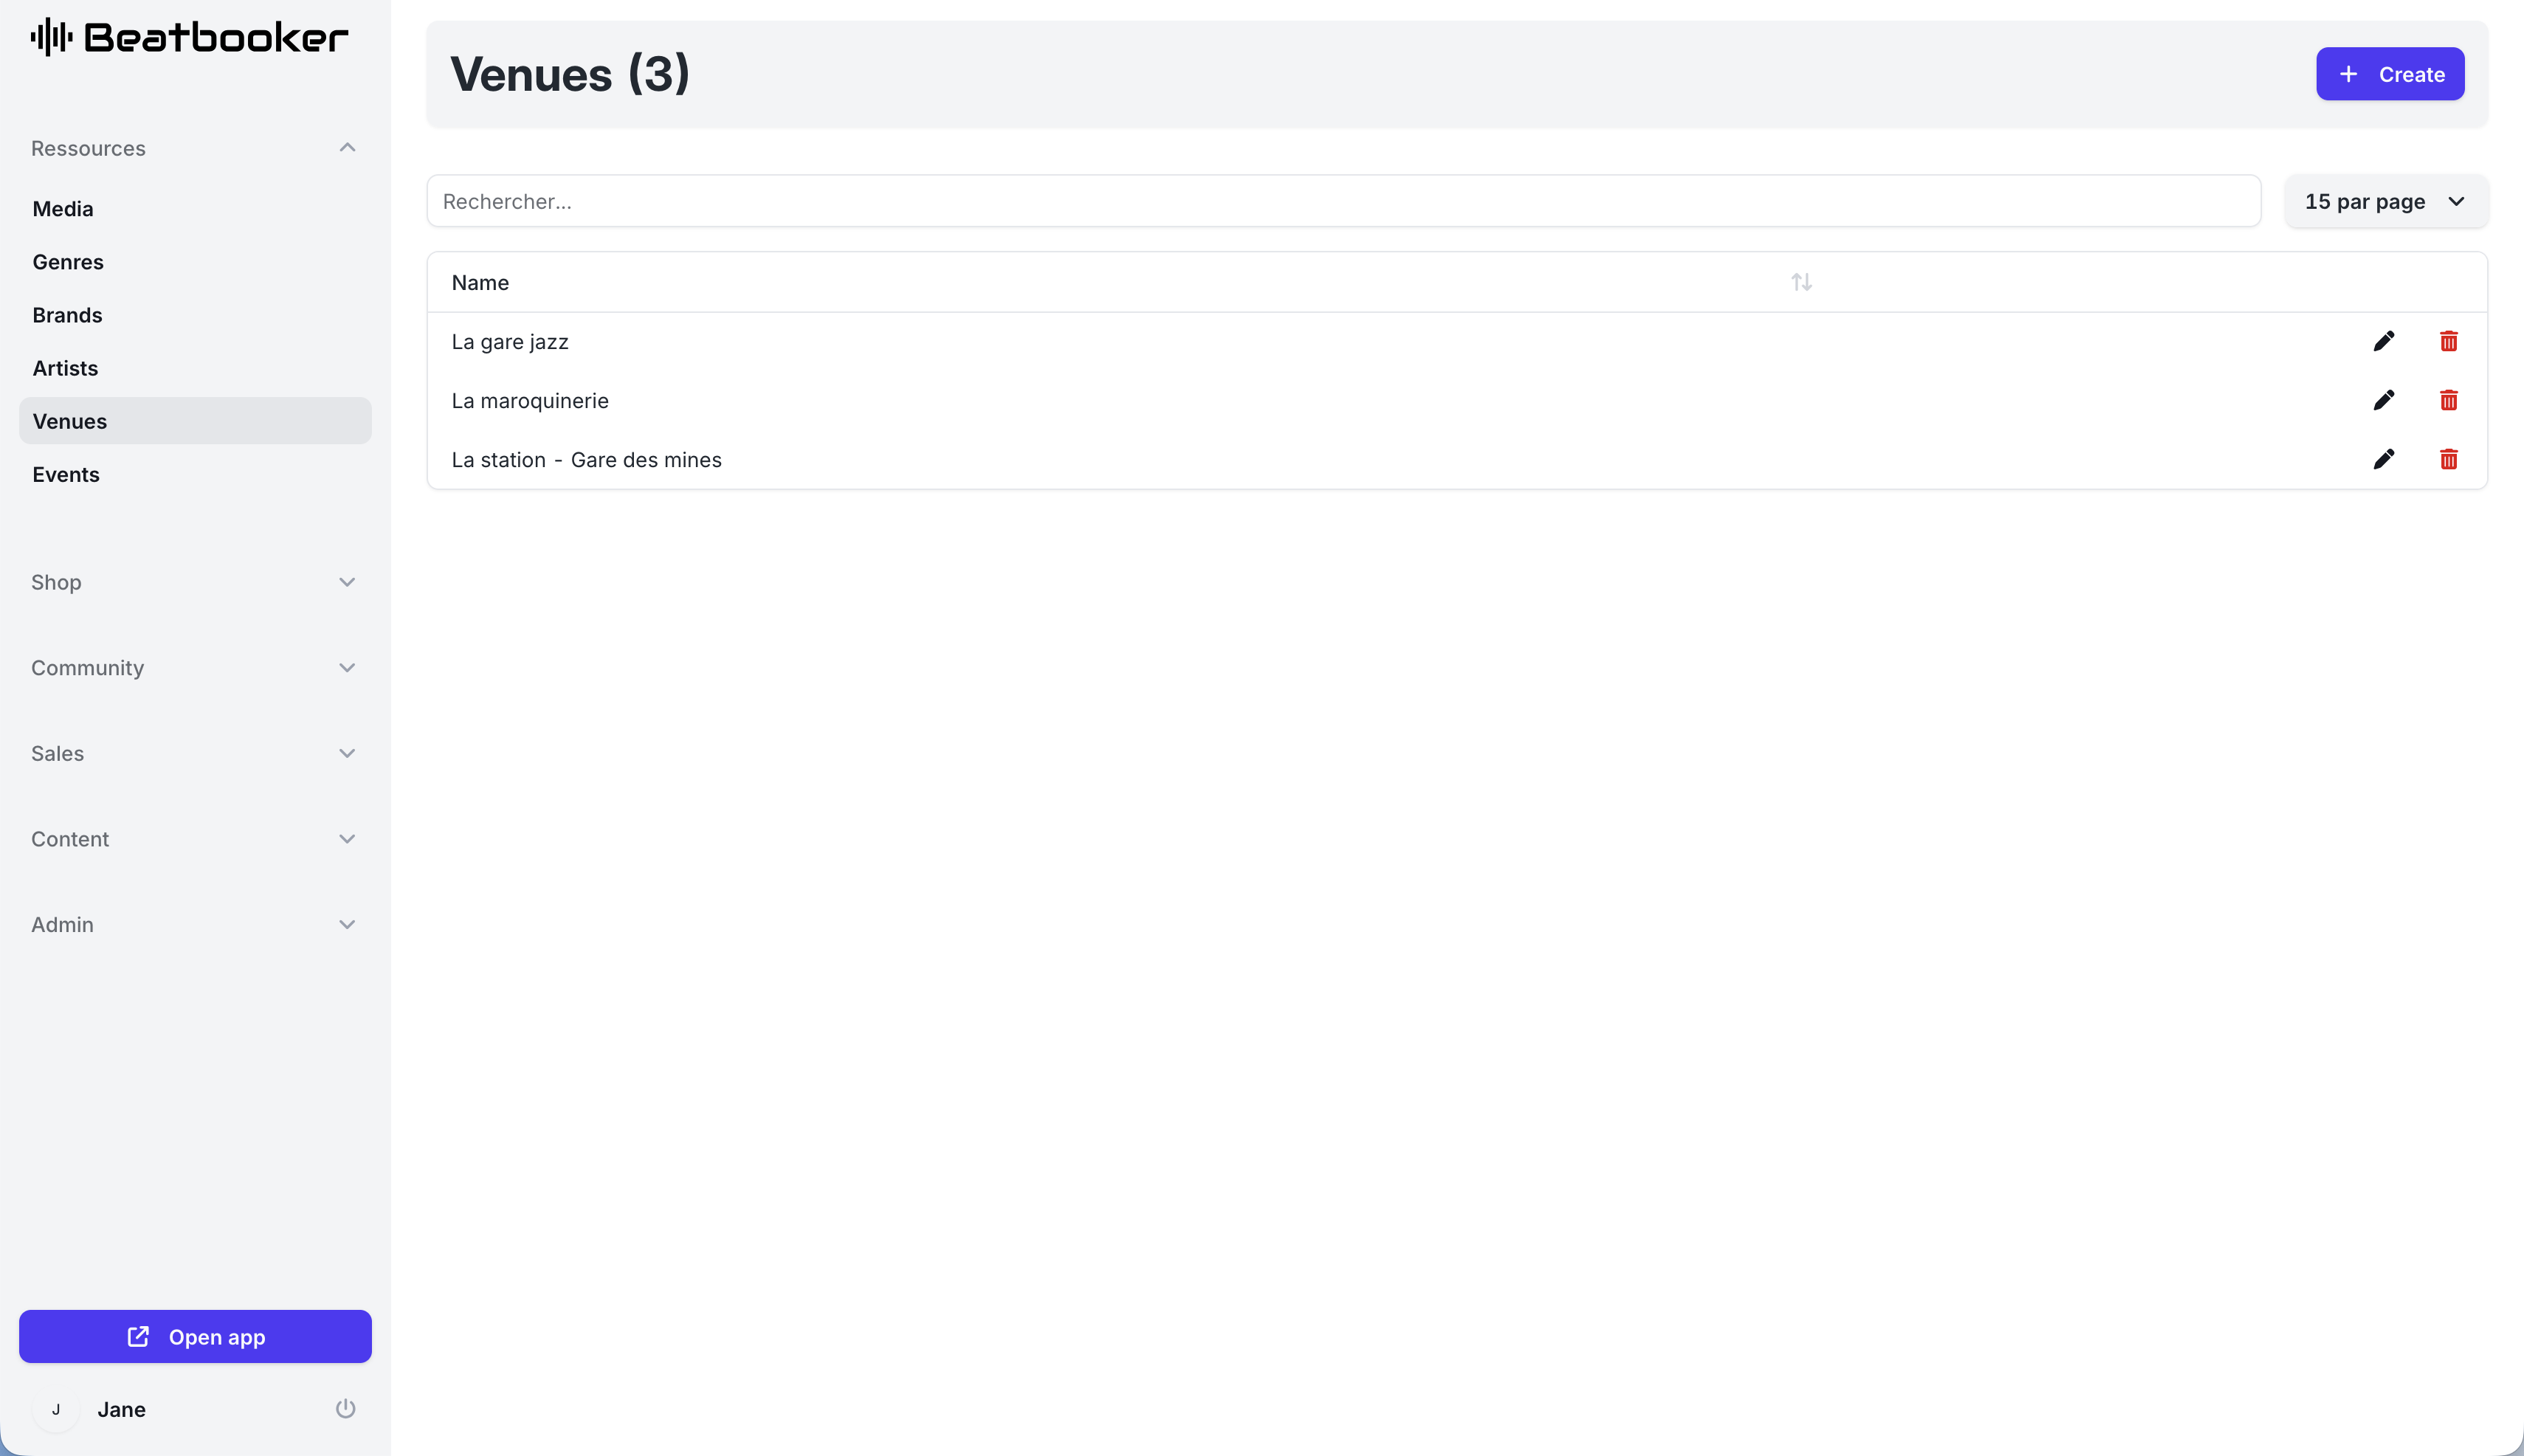Image resolution: width=2524 pixels, height=1456 pixels.
Task: Edit the La gare jazz venue
Action: pyautogui.click(x=2383, y=341)
